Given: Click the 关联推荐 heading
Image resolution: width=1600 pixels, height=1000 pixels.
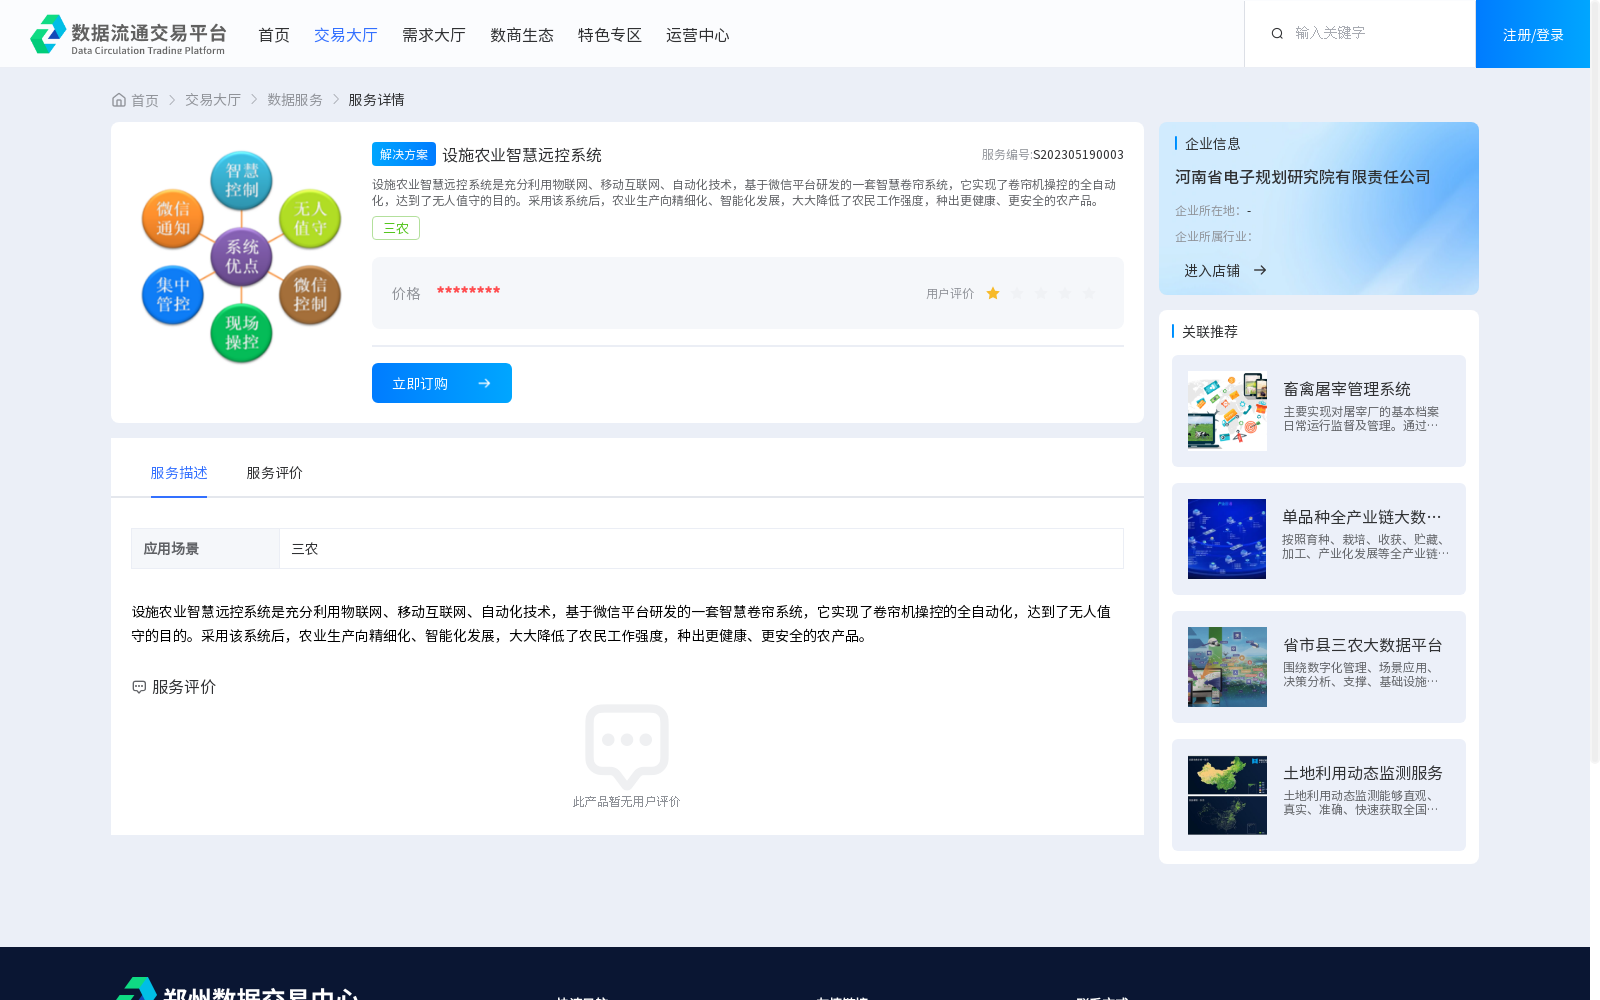Looking at the screenshot, I should pos(1210,332).
